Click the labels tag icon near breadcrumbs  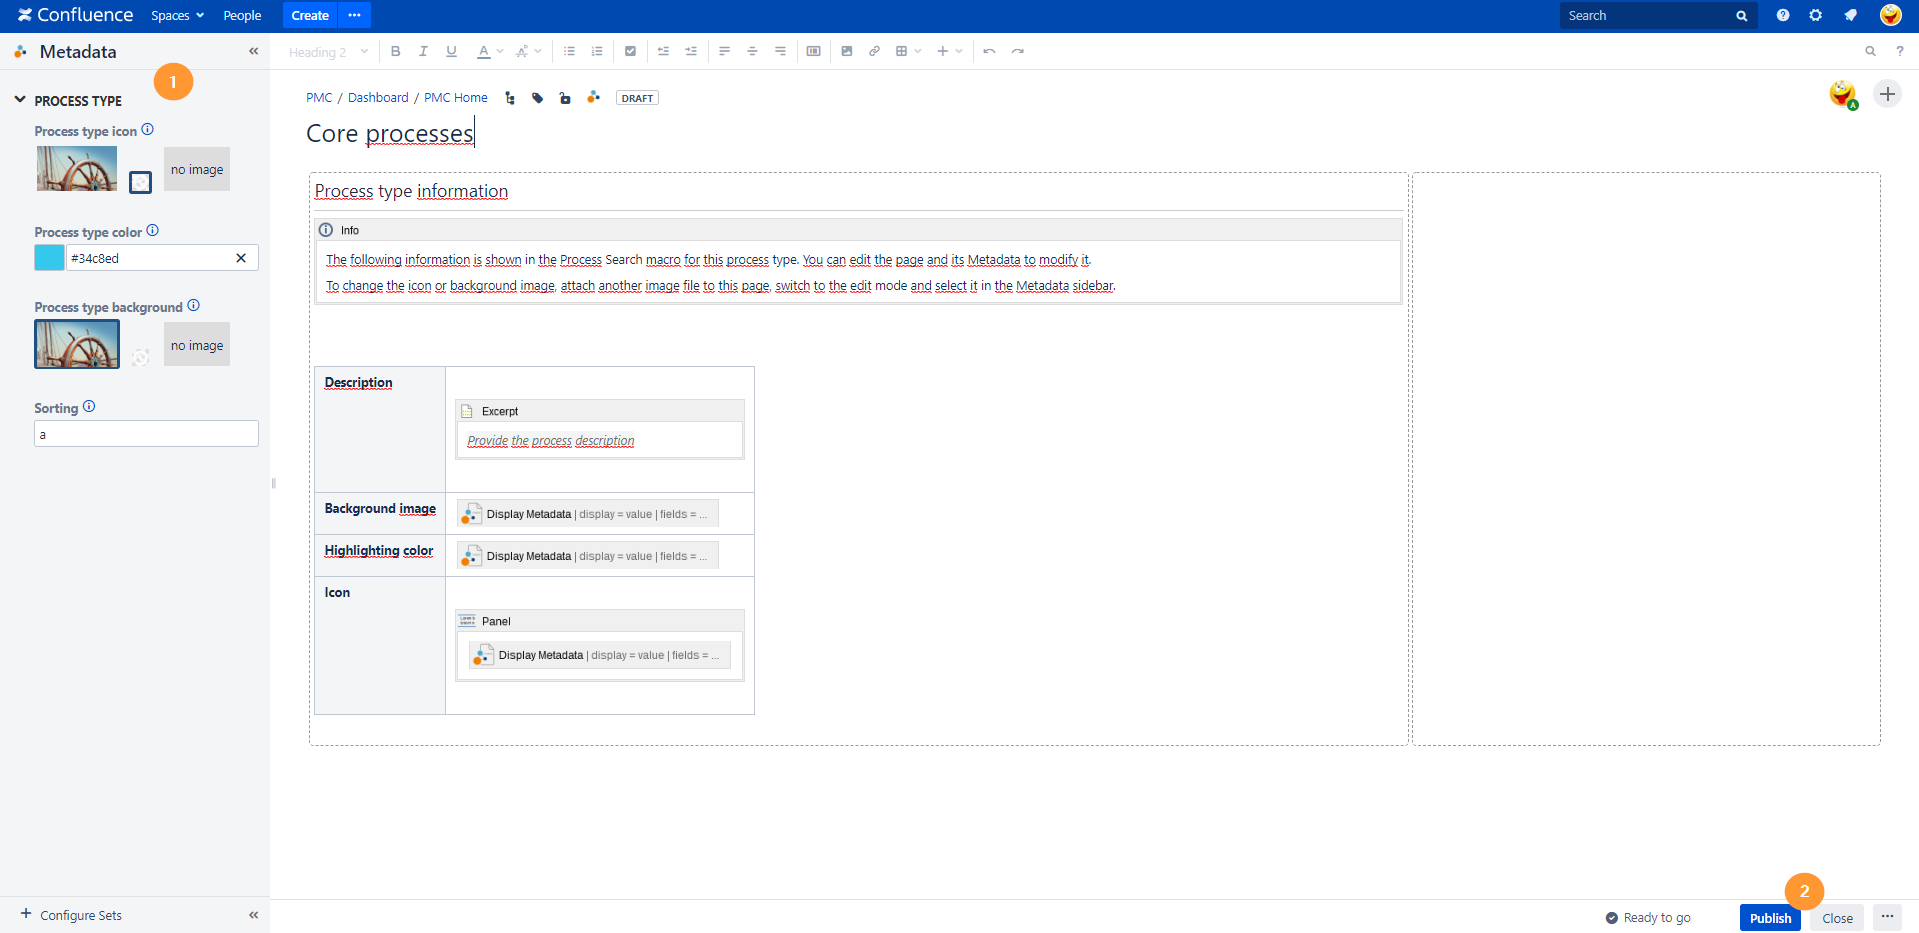point(538,98)
